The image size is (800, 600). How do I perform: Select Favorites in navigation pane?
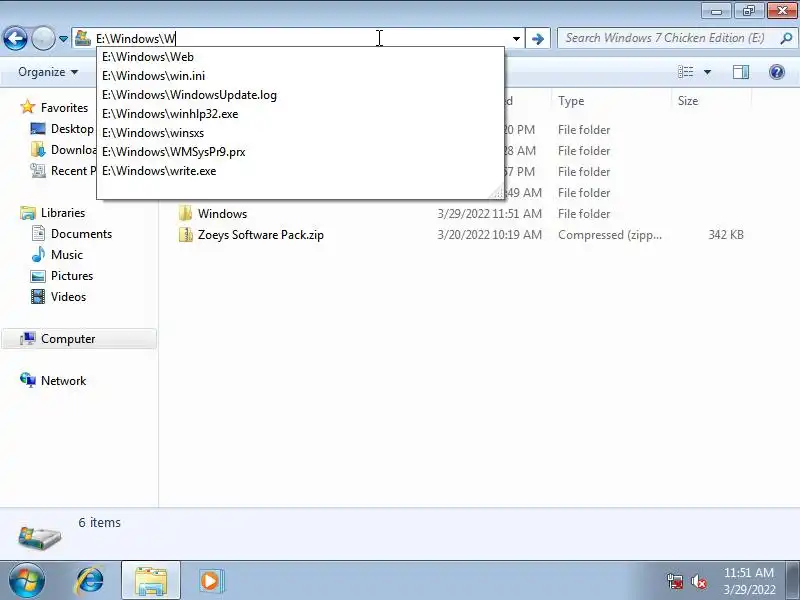pyautogui.click(x=64, y=108)
